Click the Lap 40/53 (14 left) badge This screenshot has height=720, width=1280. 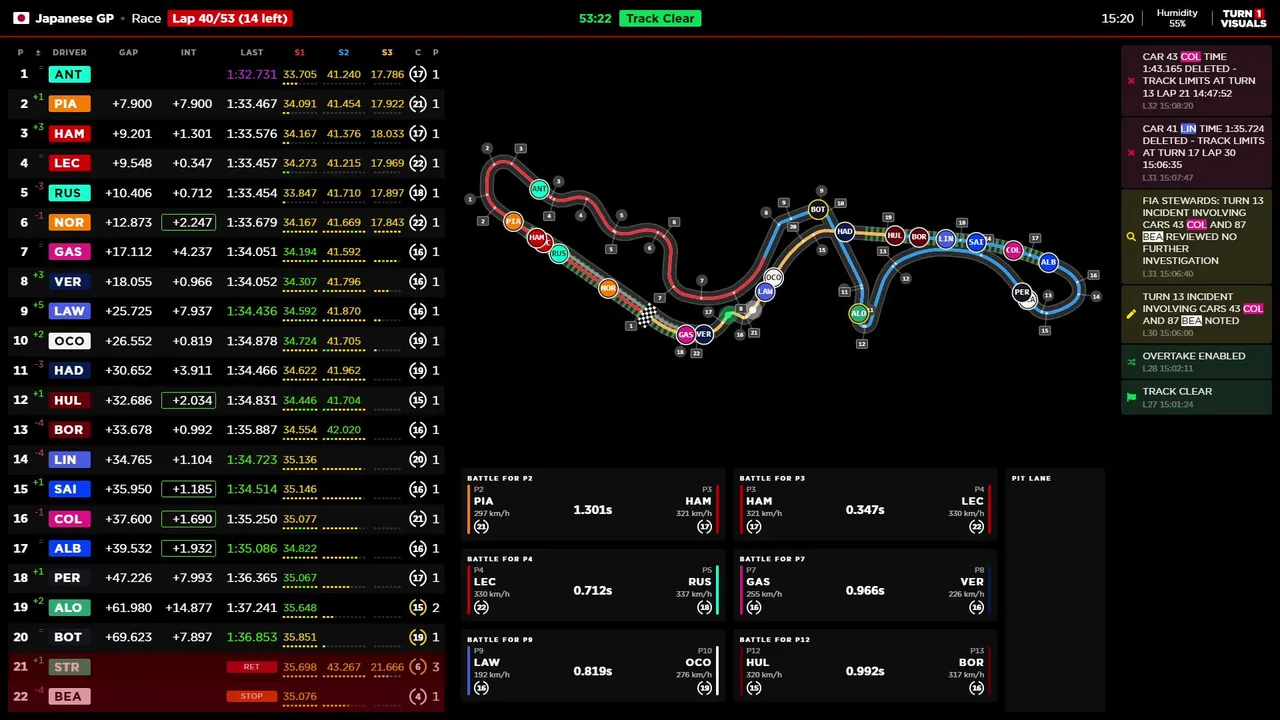[230, 18]
